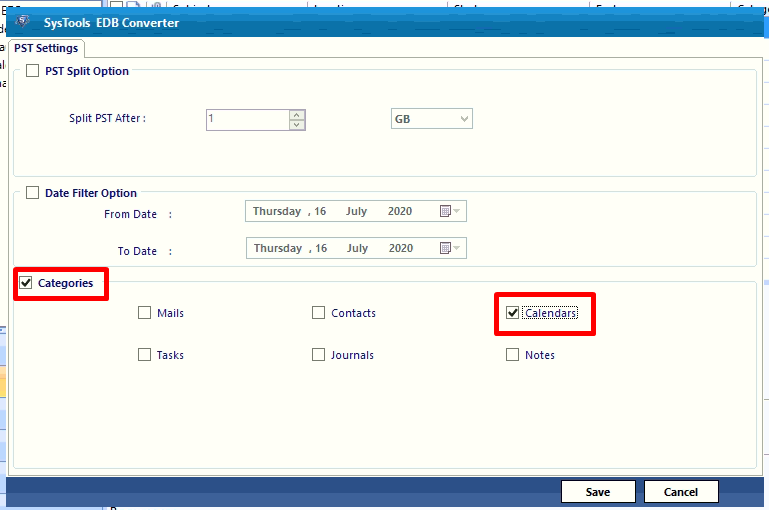Expand the From Date dropdown arrow
769x510 pixels.
457,211
